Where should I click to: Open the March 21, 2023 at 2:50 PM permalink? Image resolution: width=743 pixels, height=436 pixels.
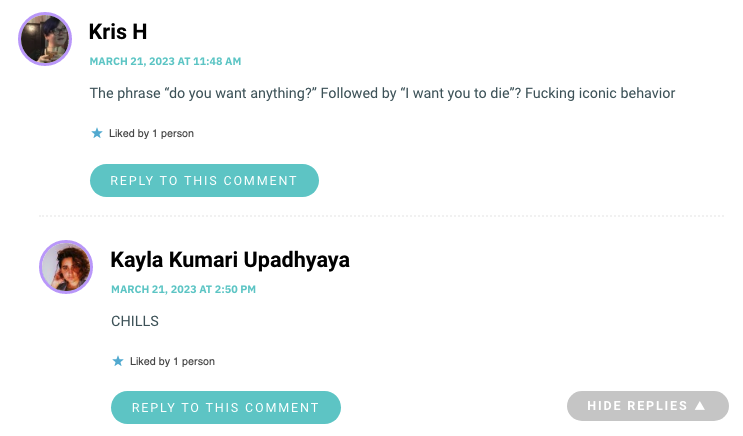(x=183, y=289)
